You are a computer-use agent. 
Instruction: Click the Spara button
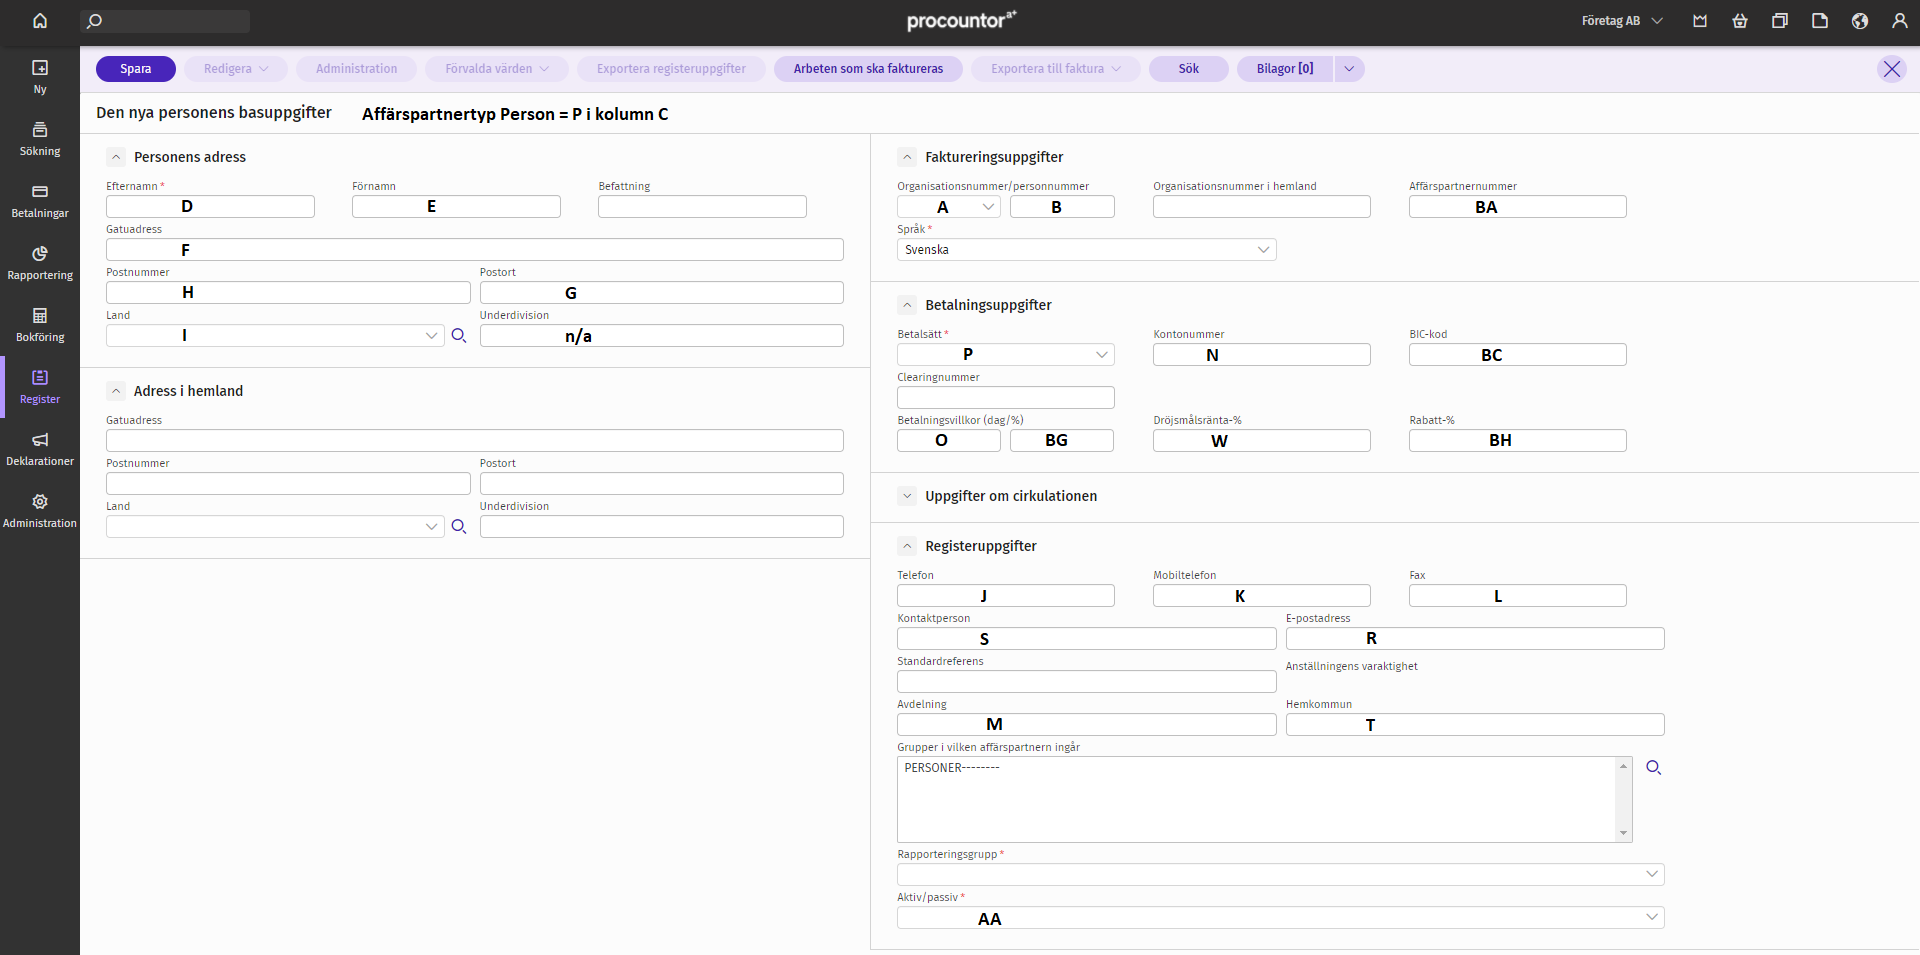[136, 69]
